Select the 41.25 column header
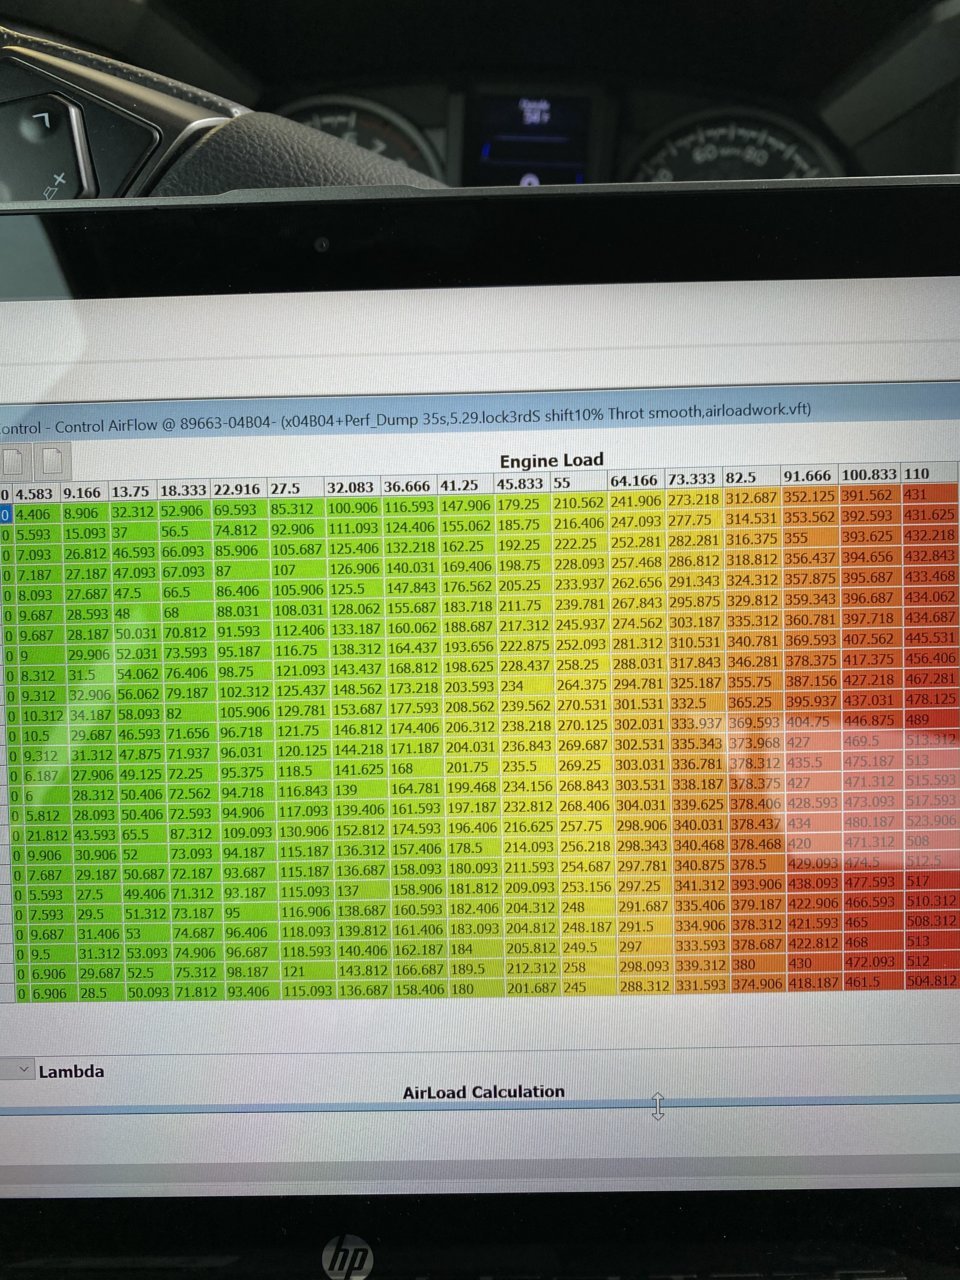The width and height of the screenshot is (960, 1280). tap(466, 485)
